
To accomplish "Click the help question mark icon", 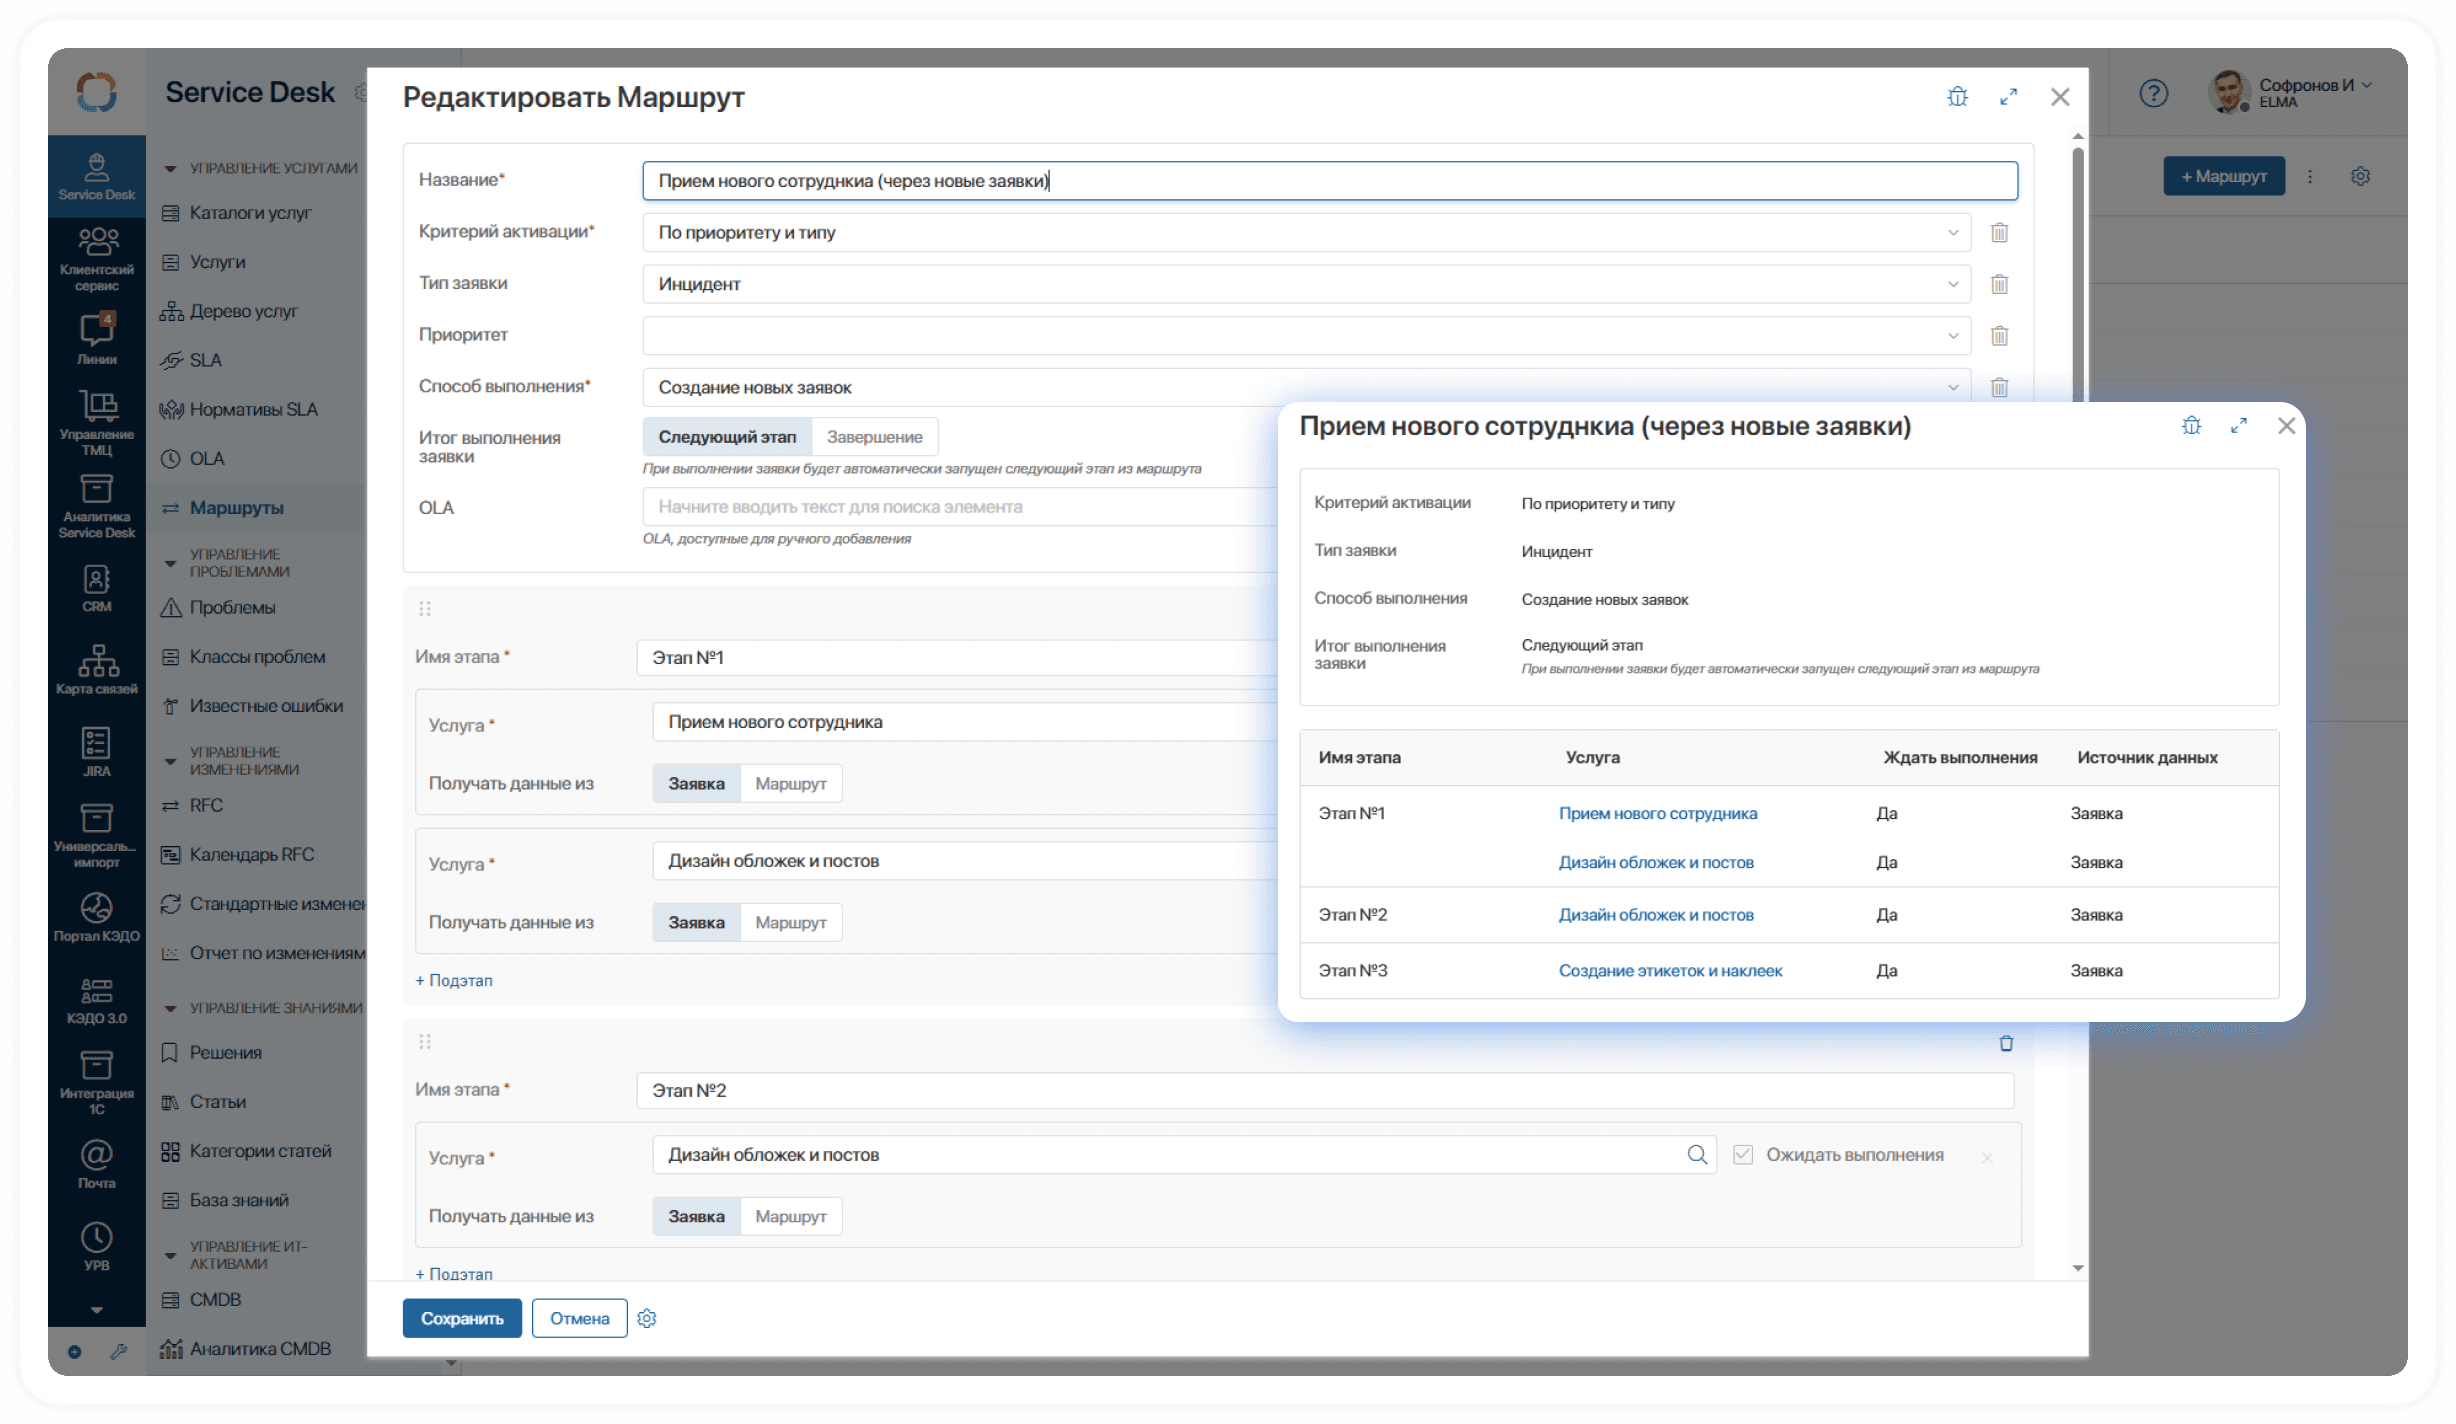I will tap(2153, 94).
